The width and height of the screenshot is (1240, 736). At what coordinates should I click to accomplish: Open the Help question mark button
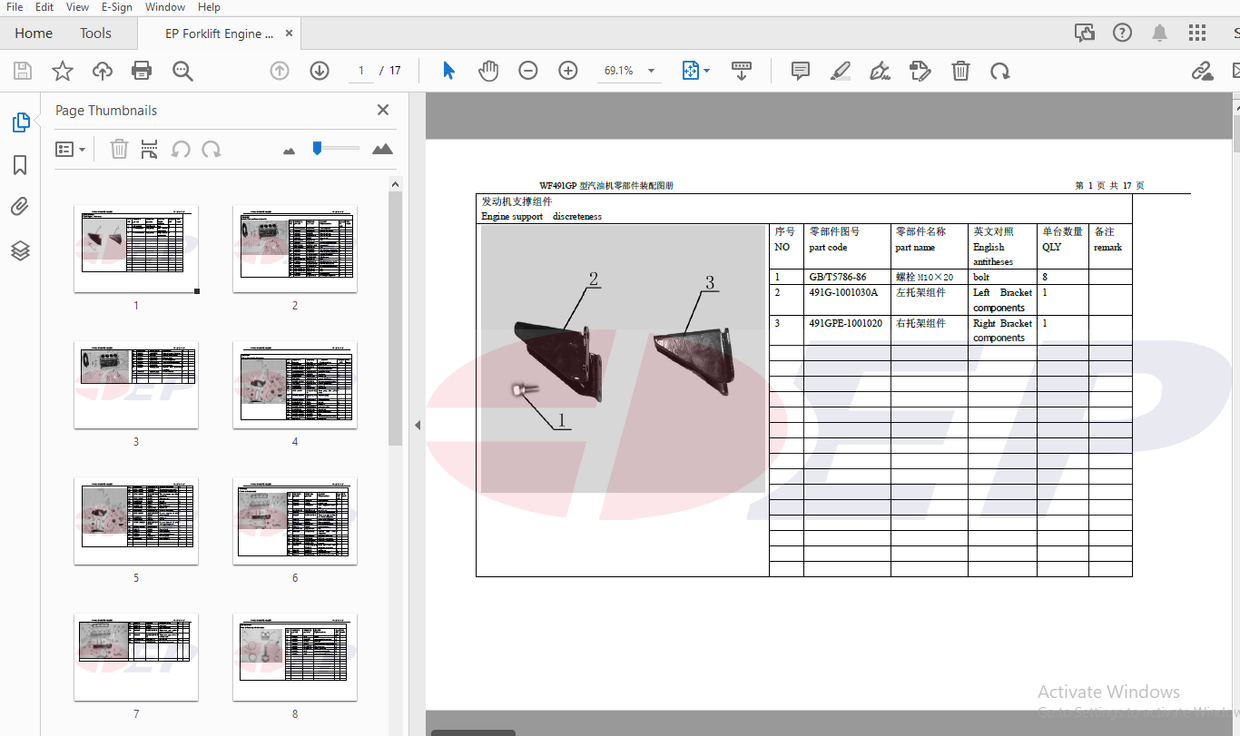pos(1121,32)
